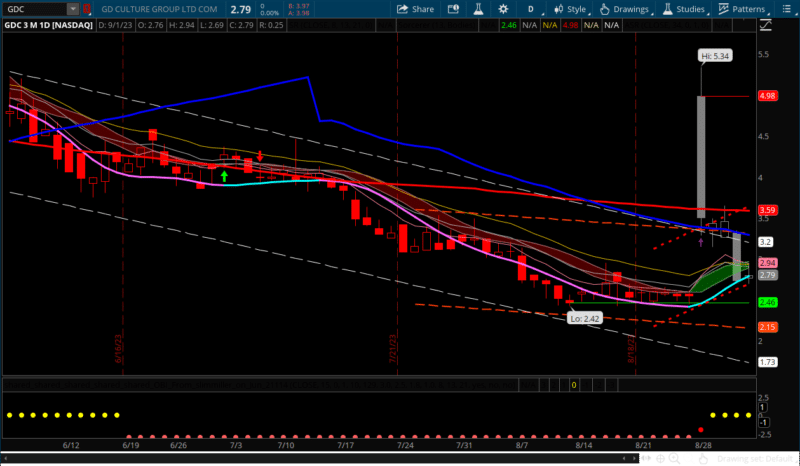Click the yellow 0 value in lower study header
Viewport: 800px width, 466px height.
coord(573,385)
